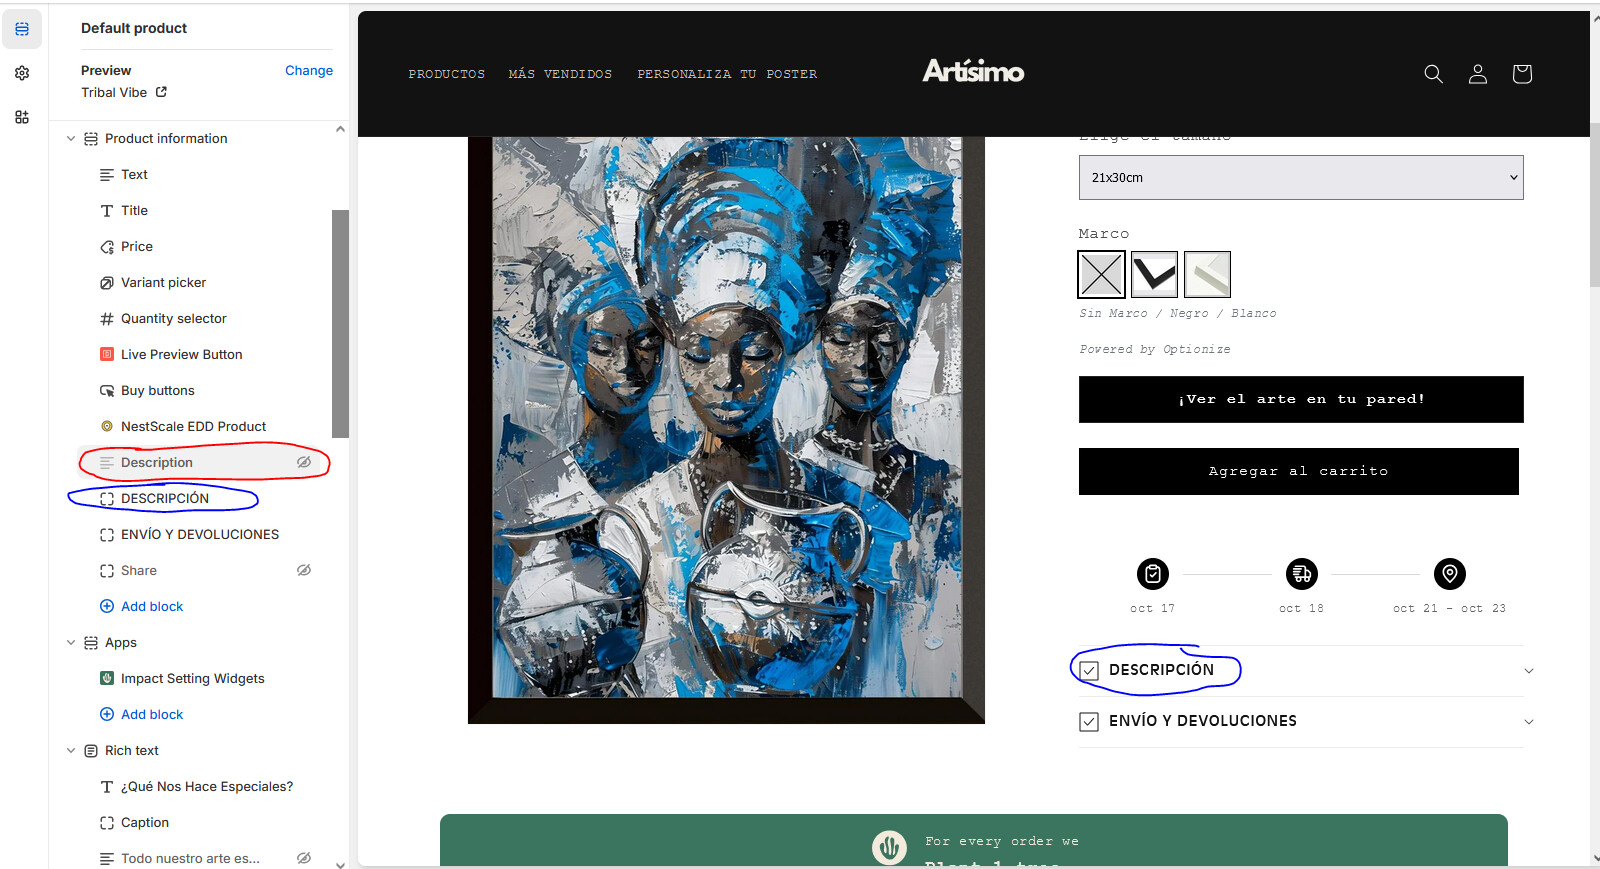Viewport: 1600px width, 869px height.
Task: Show the hidden Share block
Action: (304, 570)
